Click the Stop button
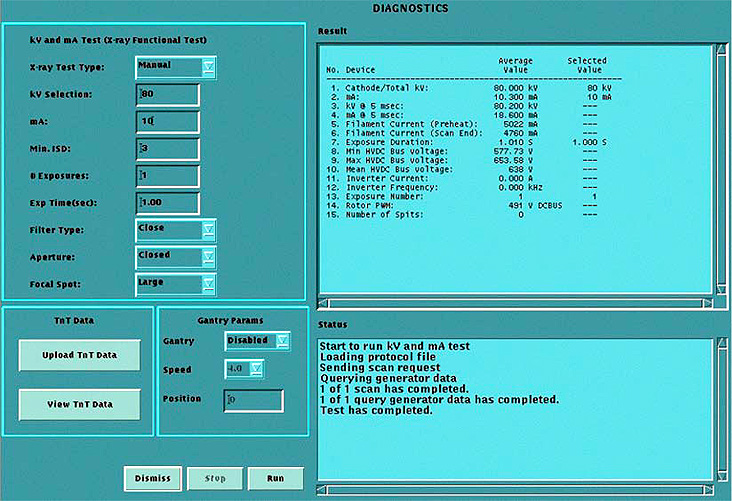Viewport: 732px width, 501px height. click(x=214, y=478)
